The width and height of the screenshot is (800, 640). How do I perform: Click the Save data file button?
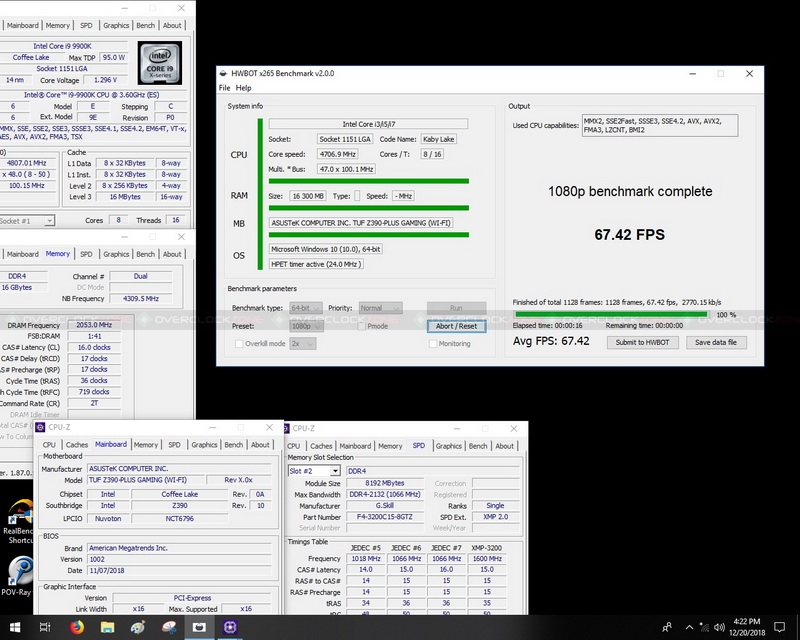[716, 342]
